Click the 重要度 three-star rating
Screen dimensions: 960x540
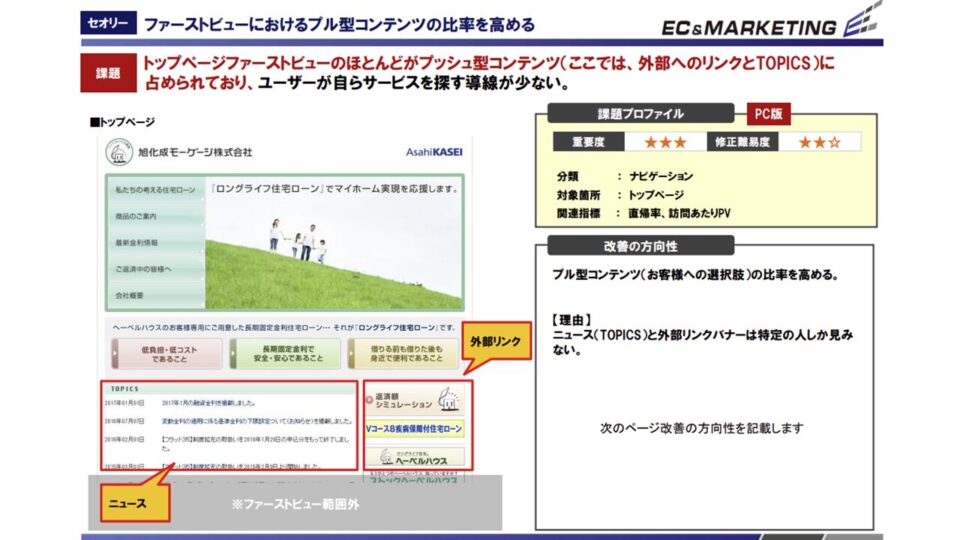coord(665,142)
